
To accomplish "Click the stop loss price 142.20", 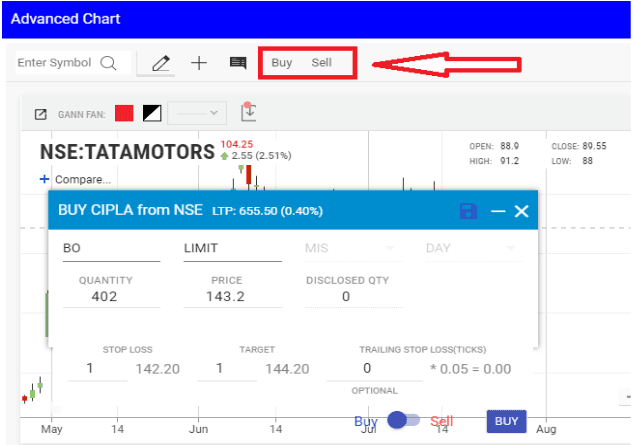I will (158, 369).
